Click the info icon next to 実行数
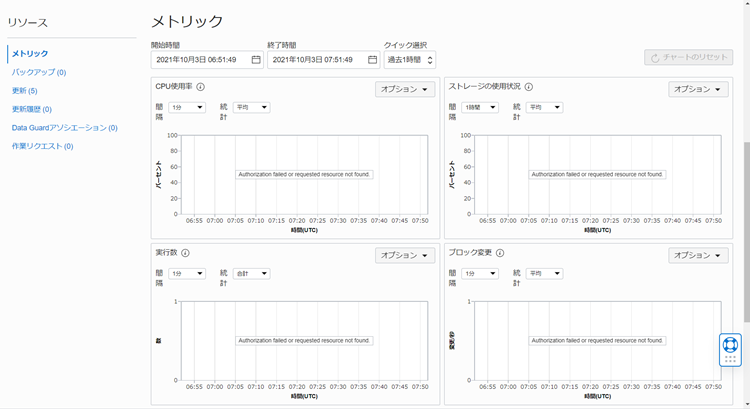 pos(186,253)
